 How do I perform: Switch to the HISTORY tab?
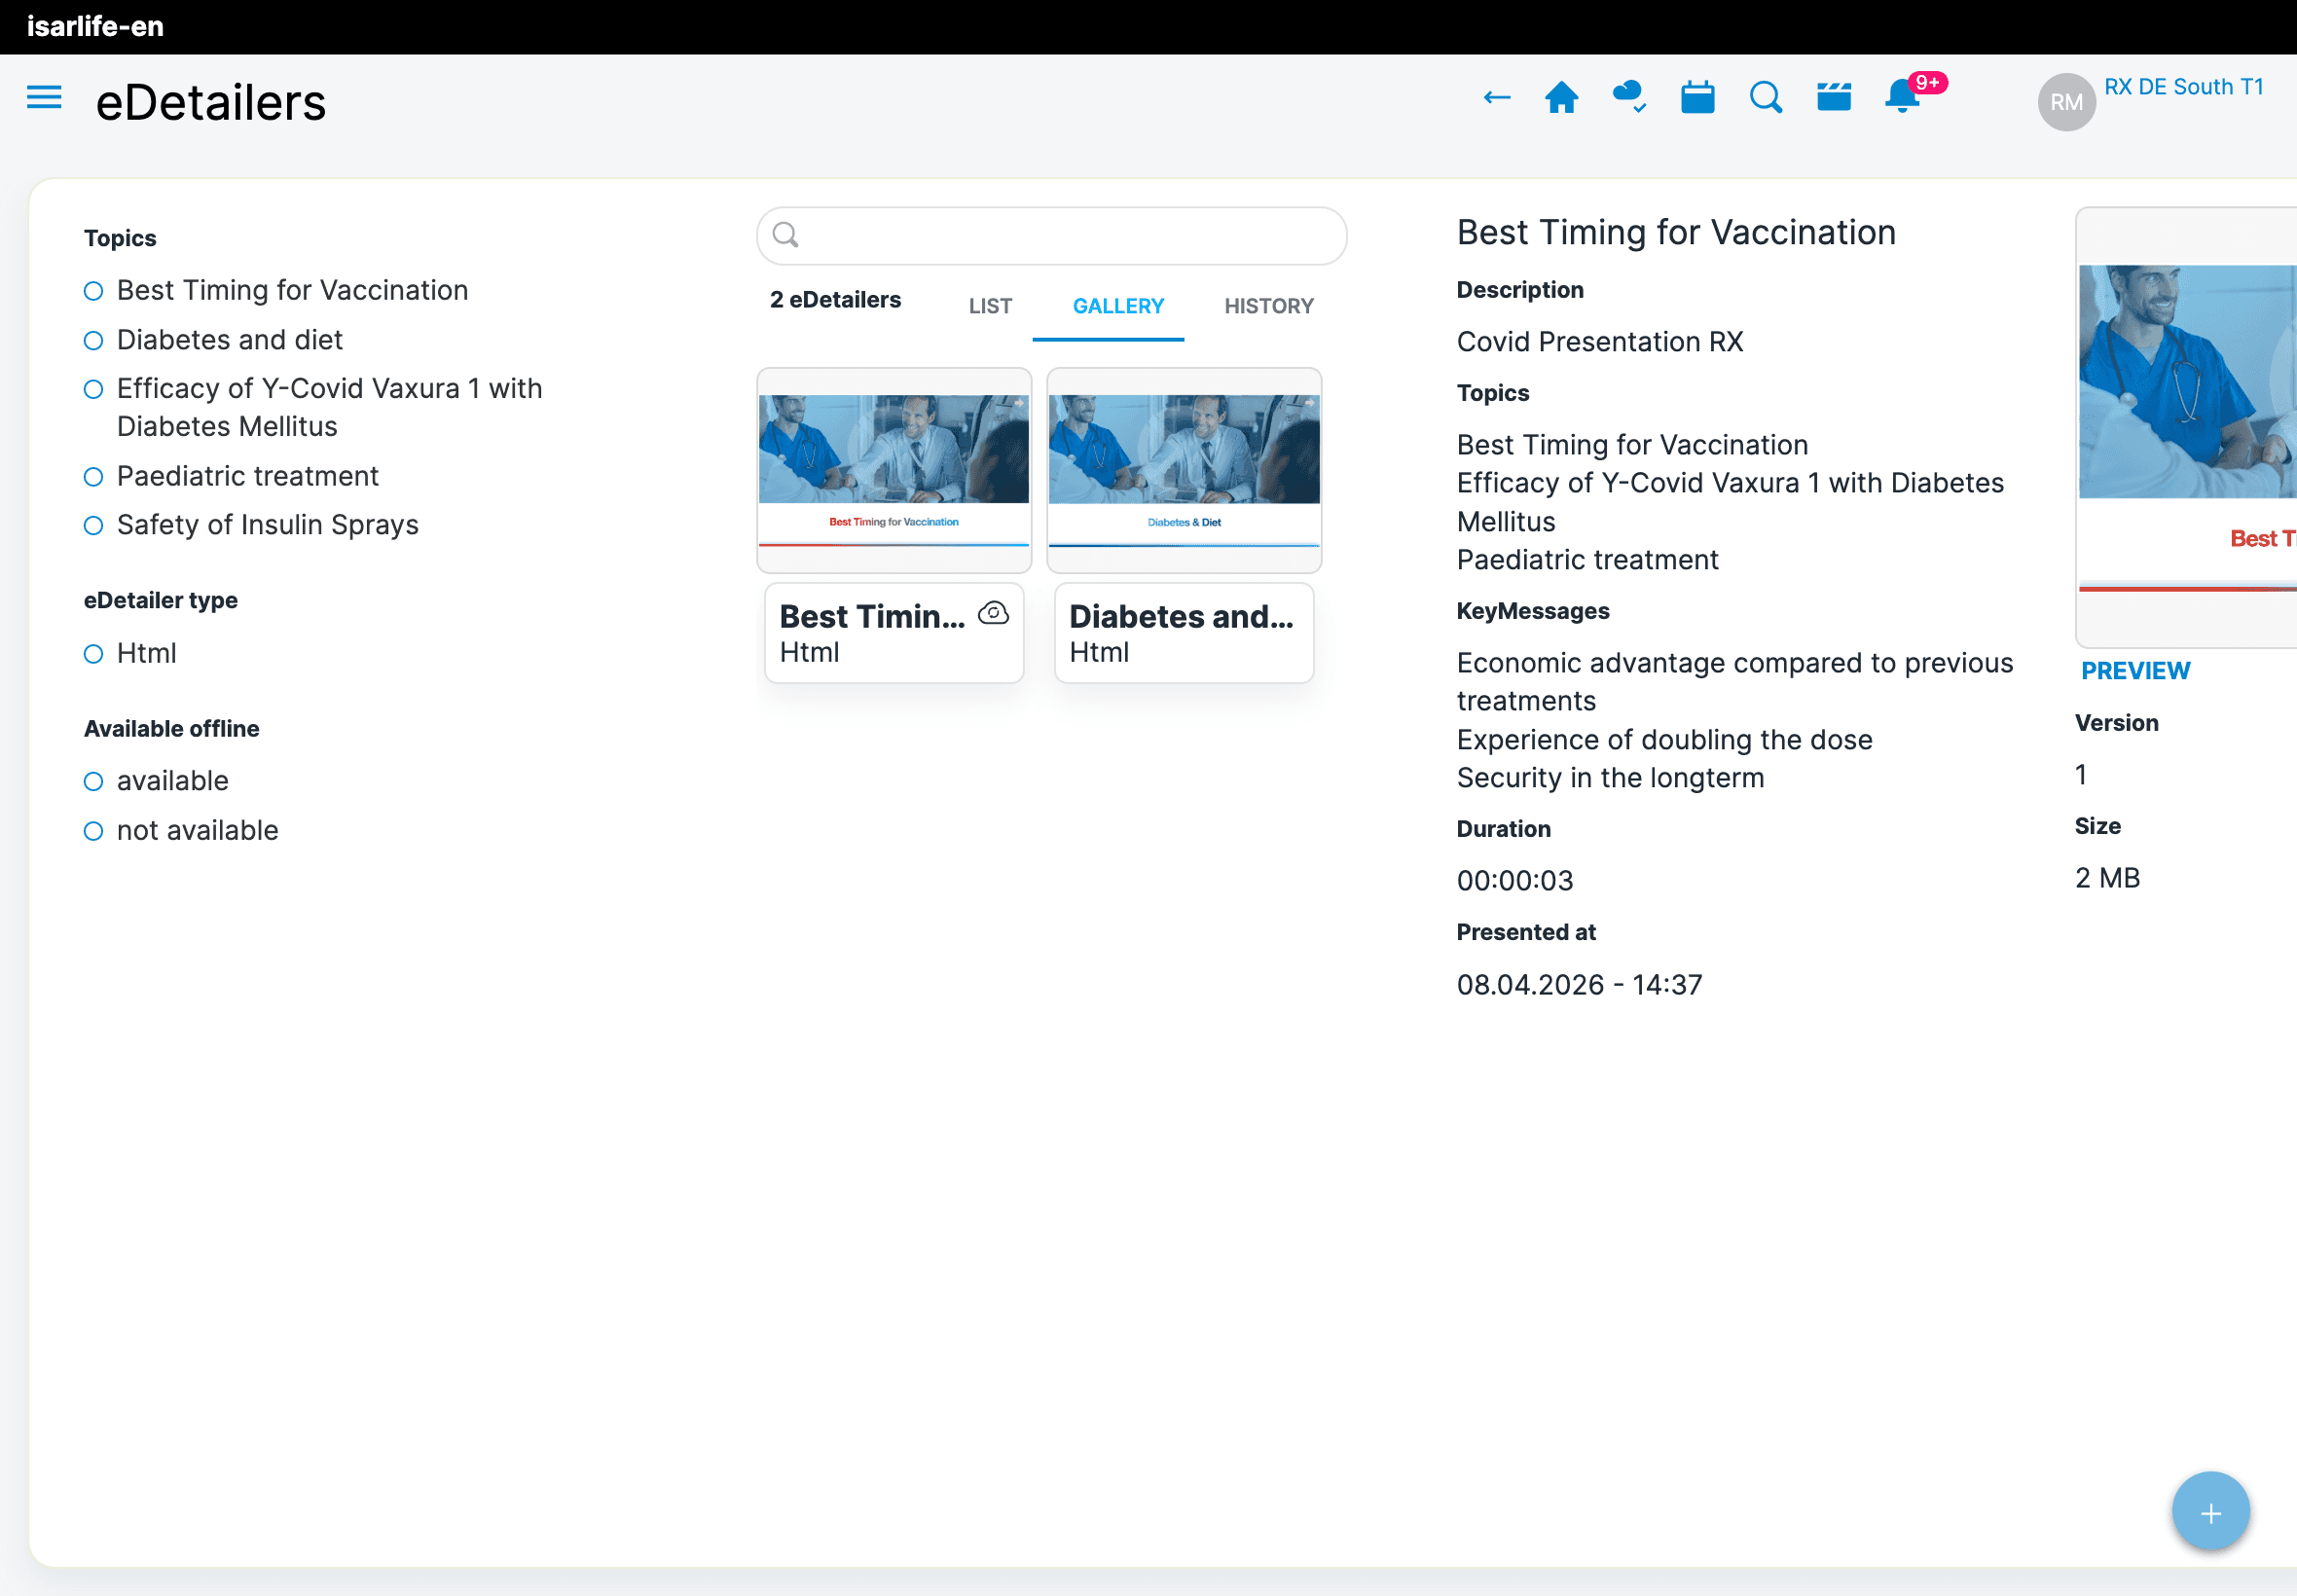1268,306
